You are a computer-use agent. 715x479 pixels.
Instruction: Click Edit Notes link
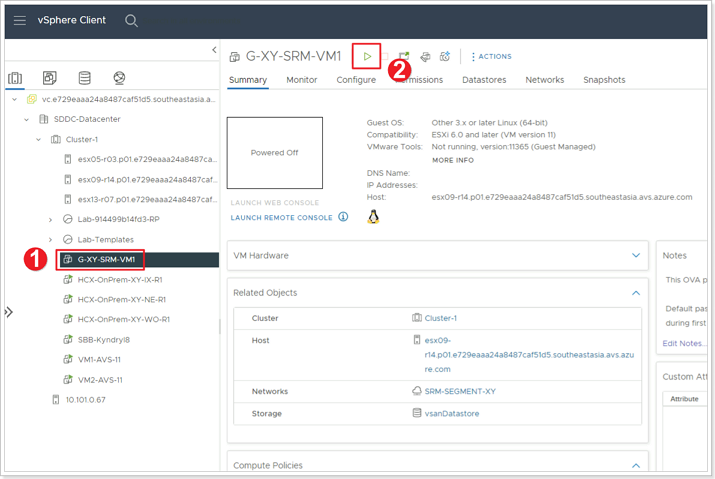684,344
